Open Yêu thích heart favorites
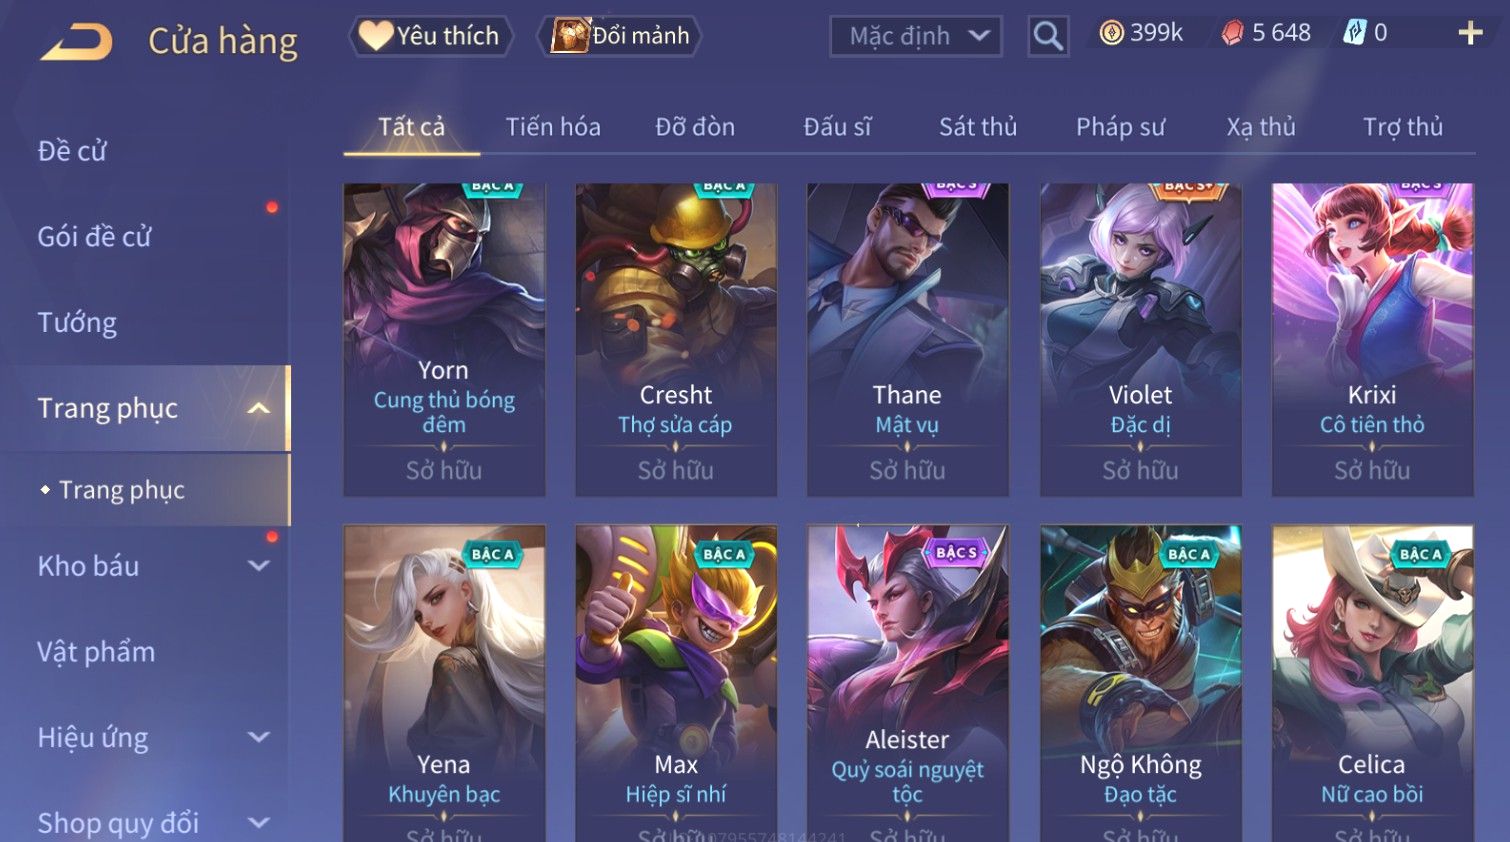Viewport: 1510px width, 842px height. (430, 36)
